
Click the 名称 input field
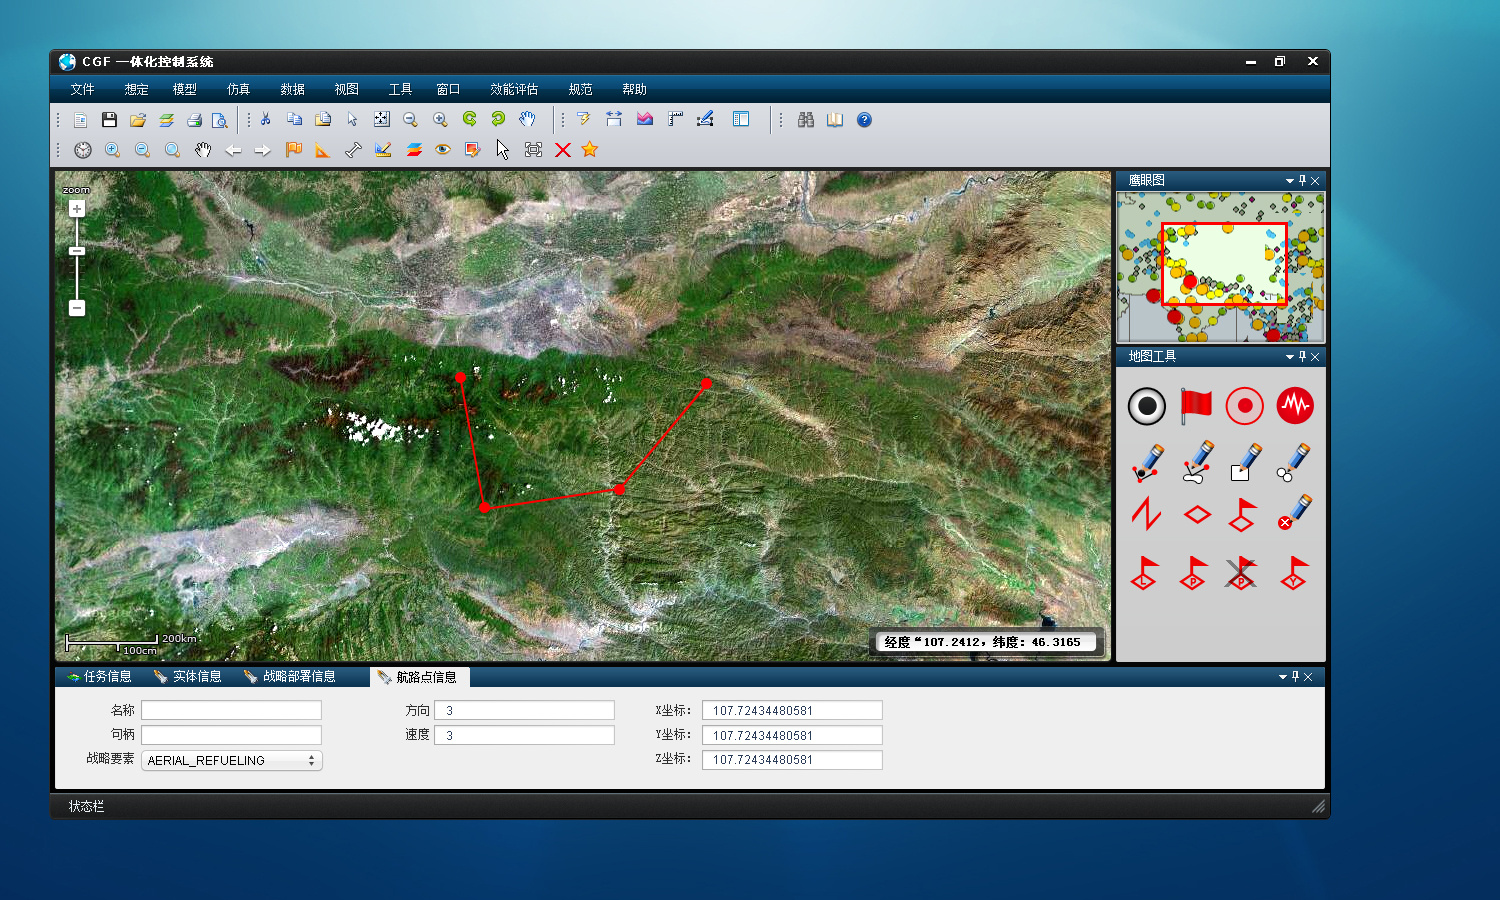pos(231,710)
